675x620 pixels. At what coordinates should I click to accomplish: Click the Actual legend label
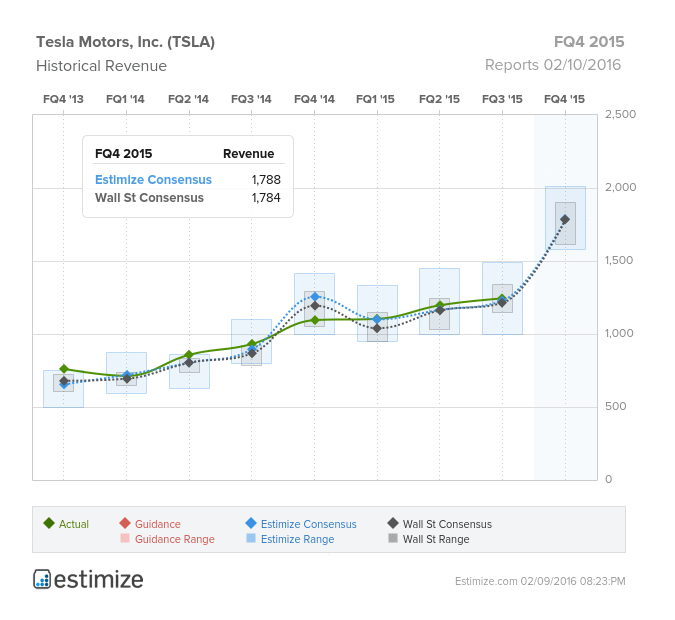coord(74,524)
